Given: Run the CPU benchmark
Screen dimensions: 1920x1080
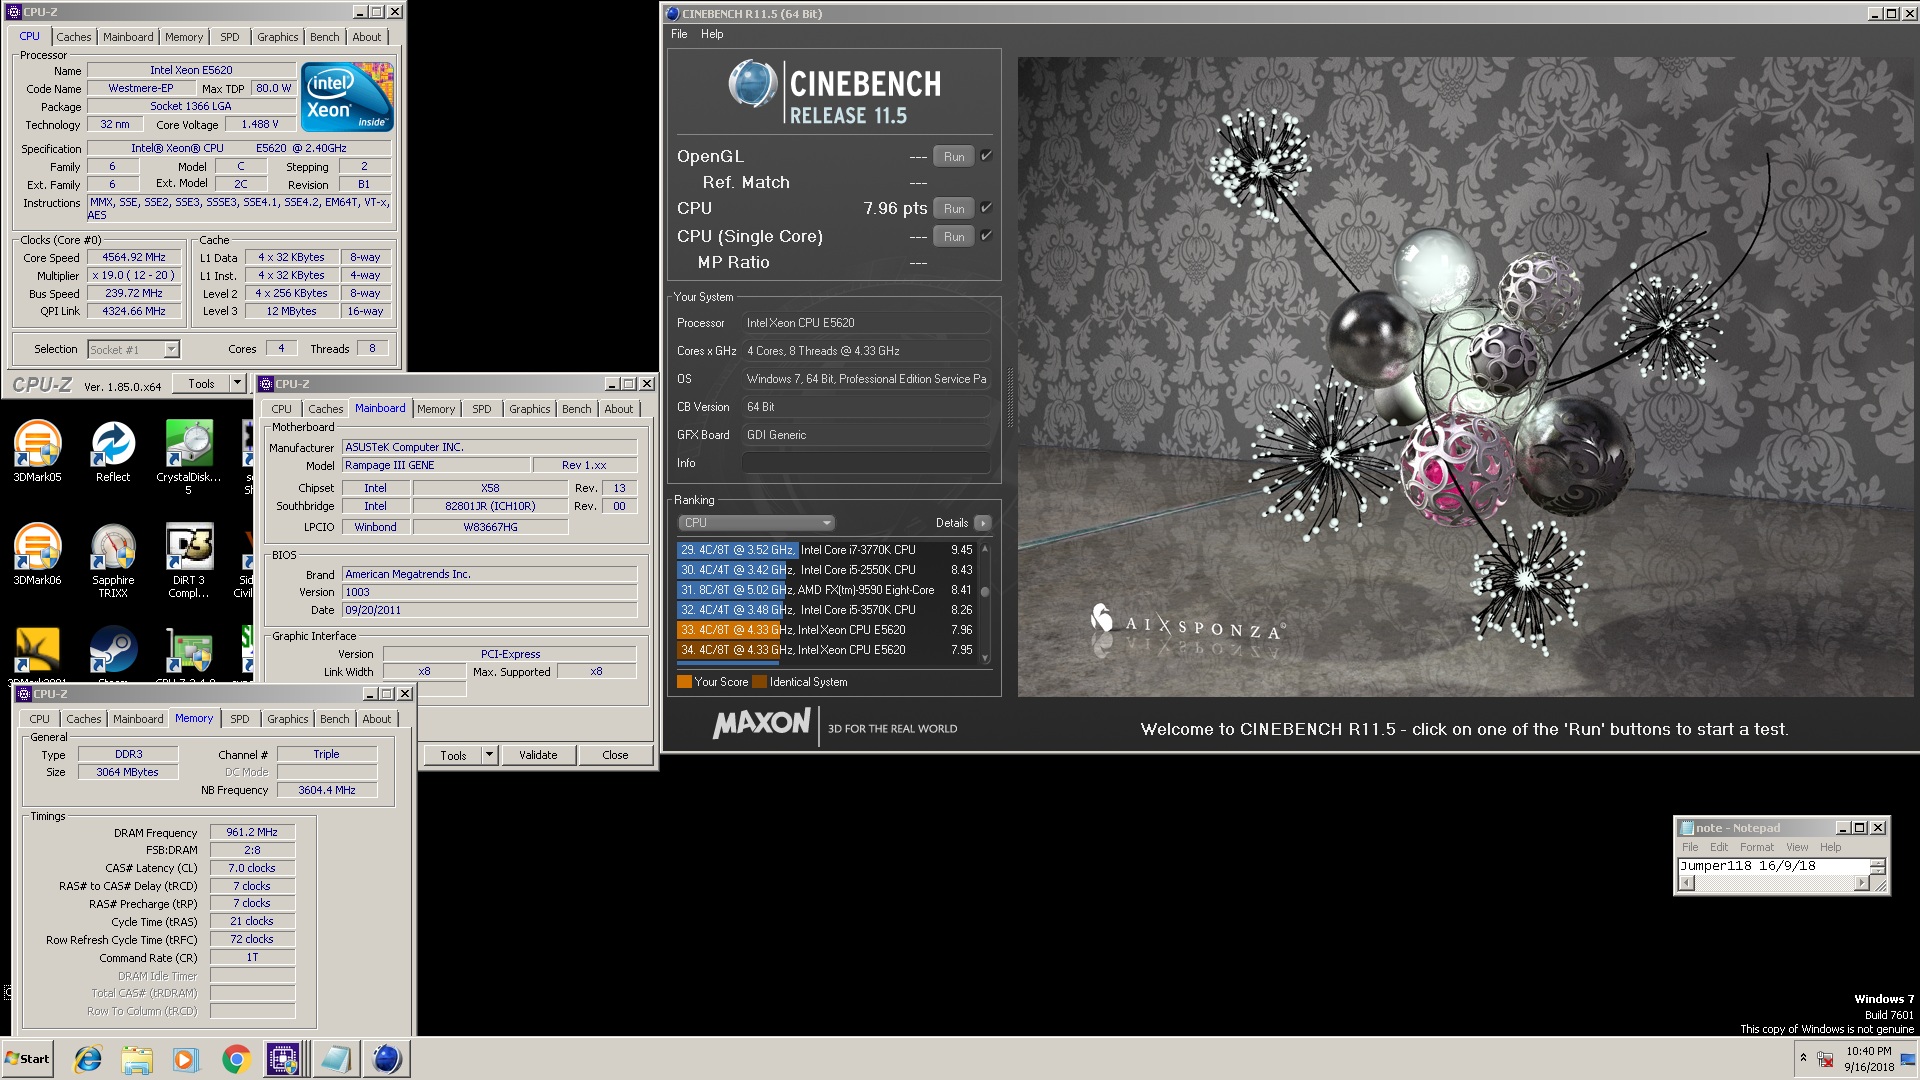Looking at the screenshot, I should click(x=954, y=208).
